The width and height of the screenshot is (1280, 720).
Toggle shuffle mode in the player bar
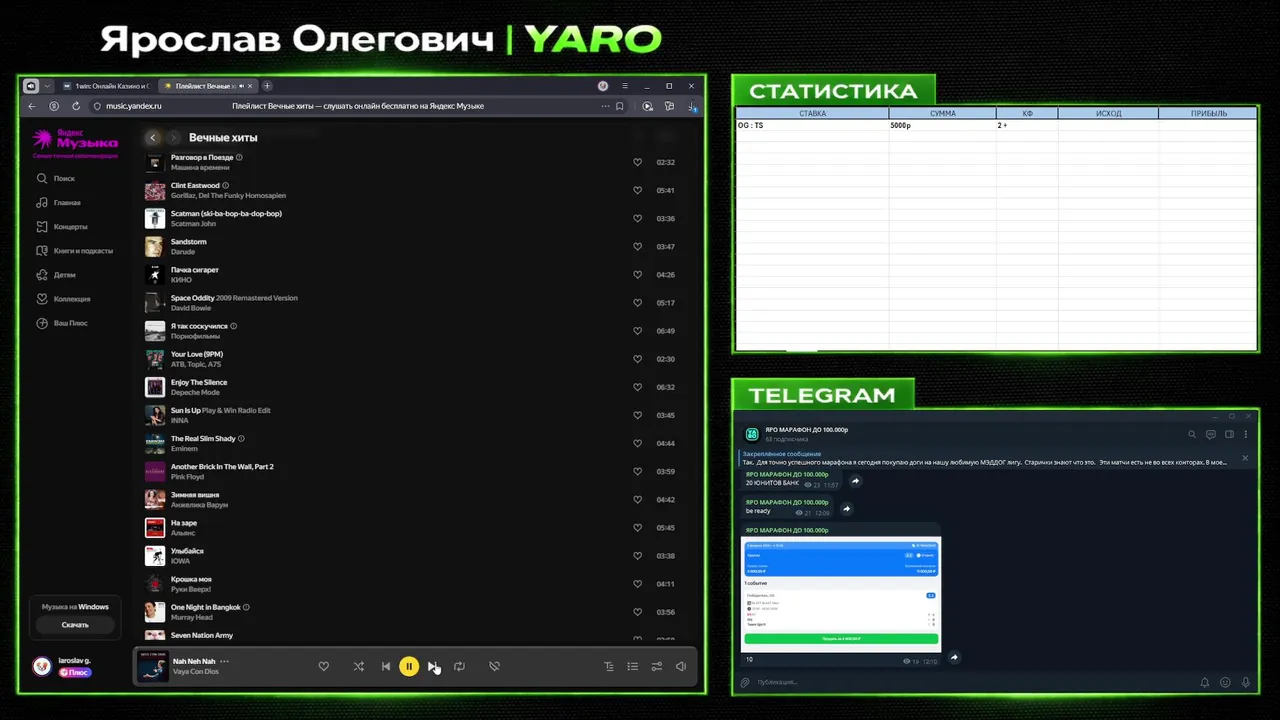[358, 666]
